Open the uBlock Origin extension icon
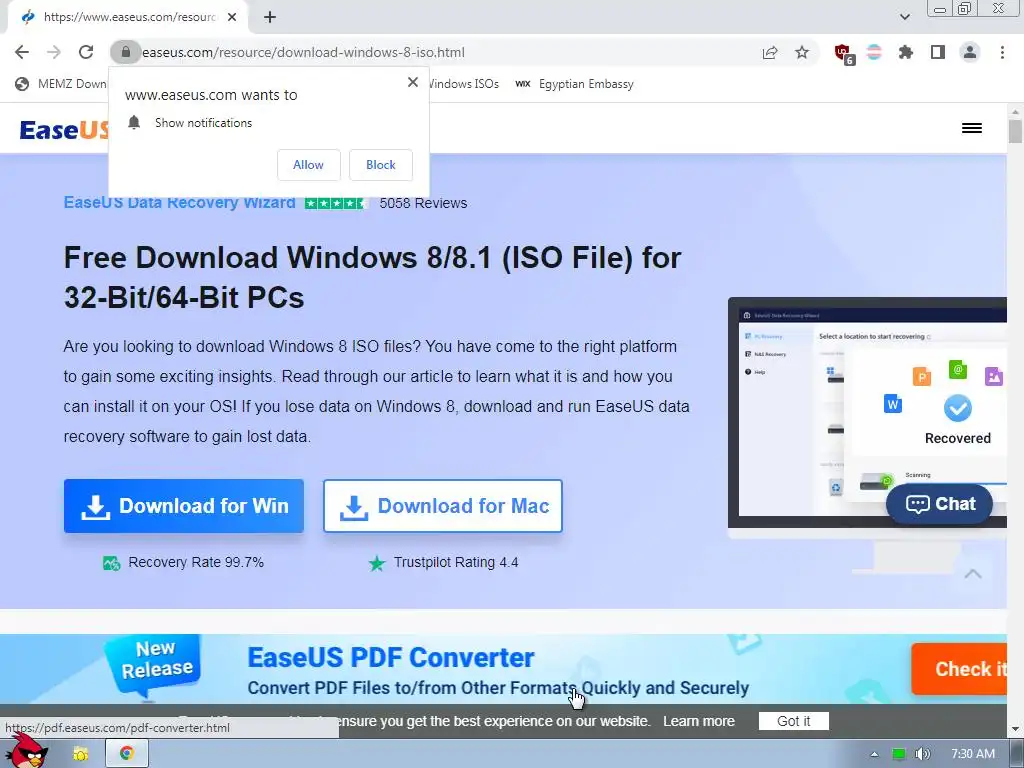 point(843,54)
